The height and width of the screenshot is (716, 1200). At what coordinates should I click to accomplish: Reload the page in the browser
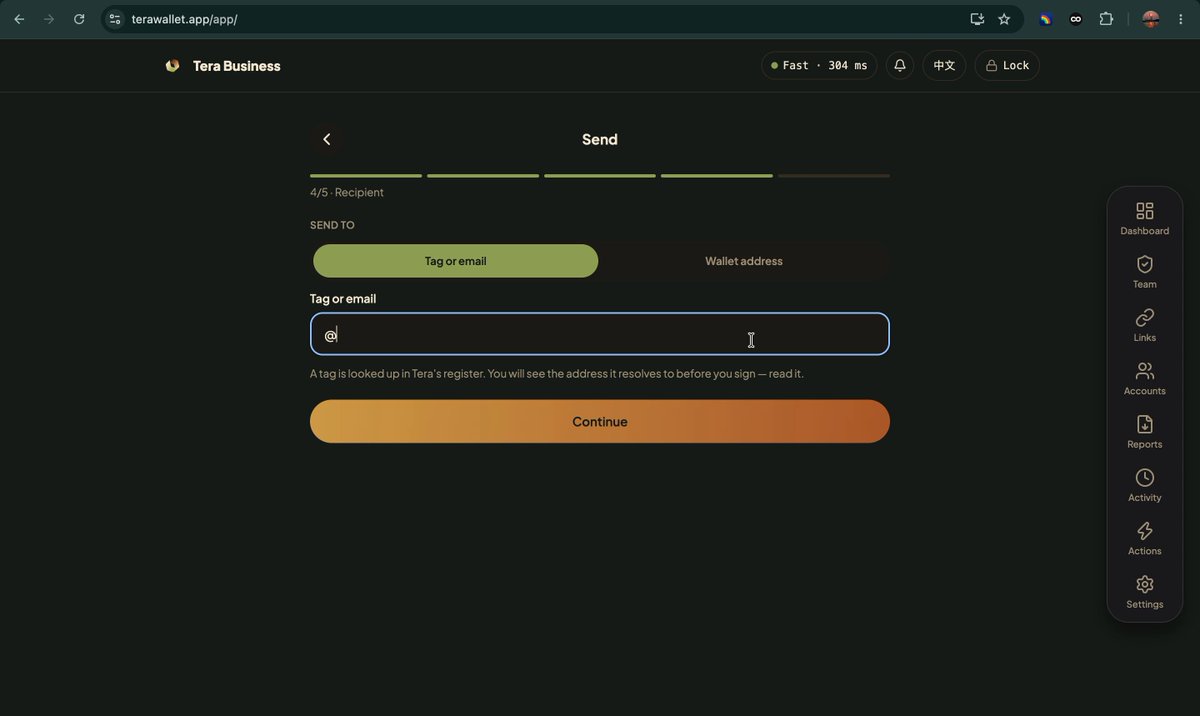(x=79, y=19)
